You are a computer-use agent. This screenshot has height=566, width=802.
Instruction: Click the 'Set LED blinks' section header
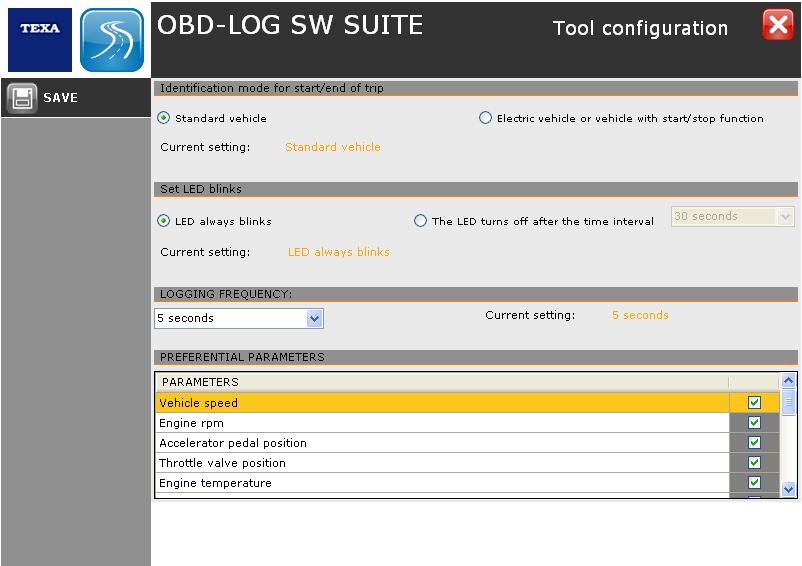[476, 189]
